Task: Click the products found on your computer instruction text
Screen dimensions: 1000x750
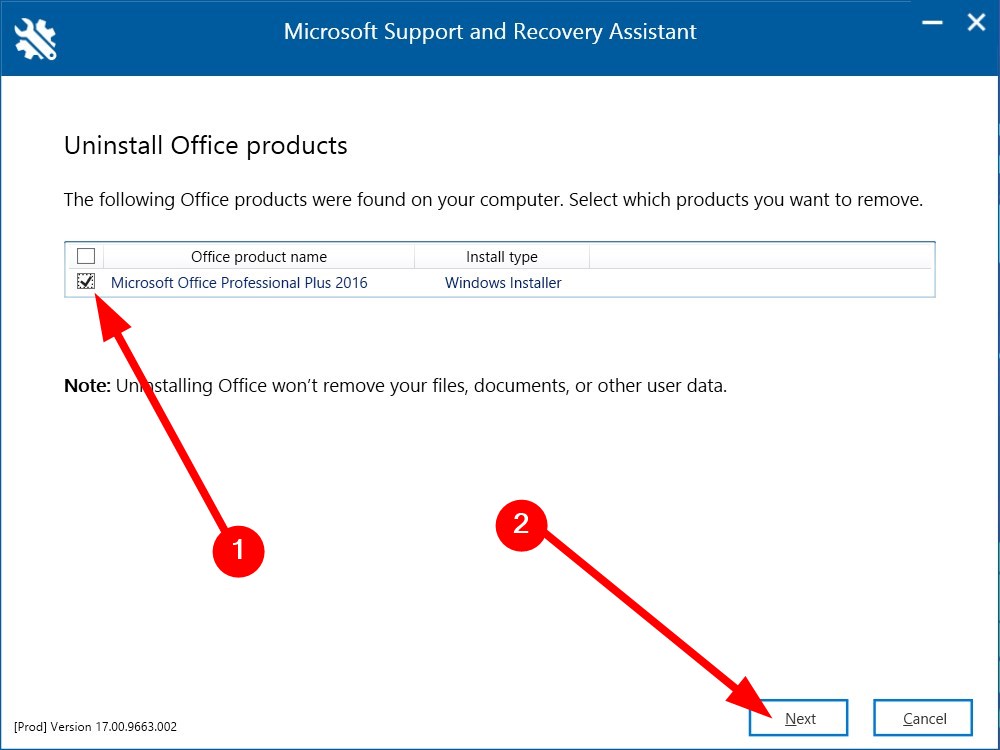Action: point(493,200)
